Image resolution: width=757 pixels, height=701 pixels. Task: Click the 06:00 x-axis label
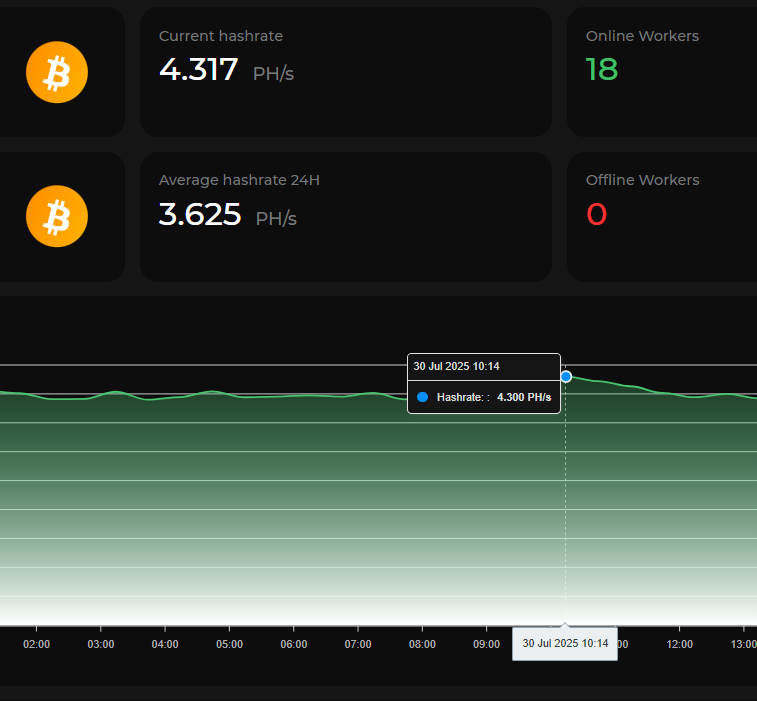click(294, 645)
